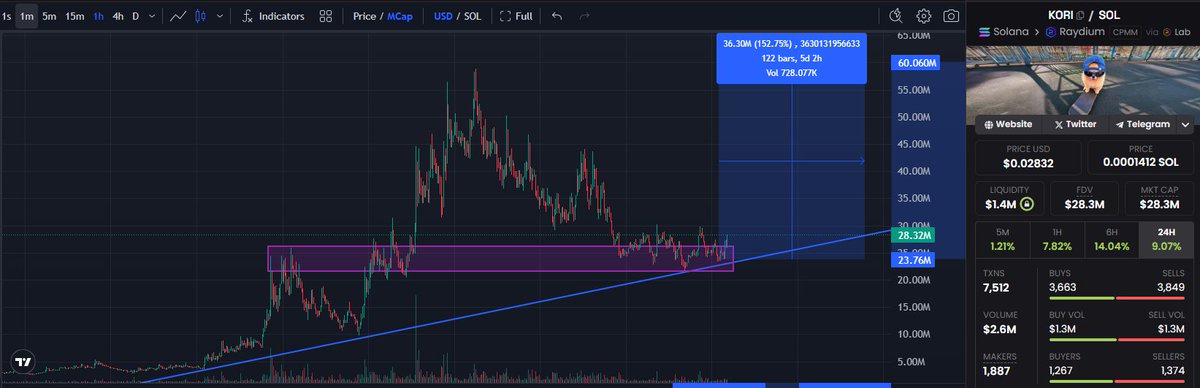The image size is (1200, 388).
Task: Switch chart to 15m timeframe
Action: 75,16
